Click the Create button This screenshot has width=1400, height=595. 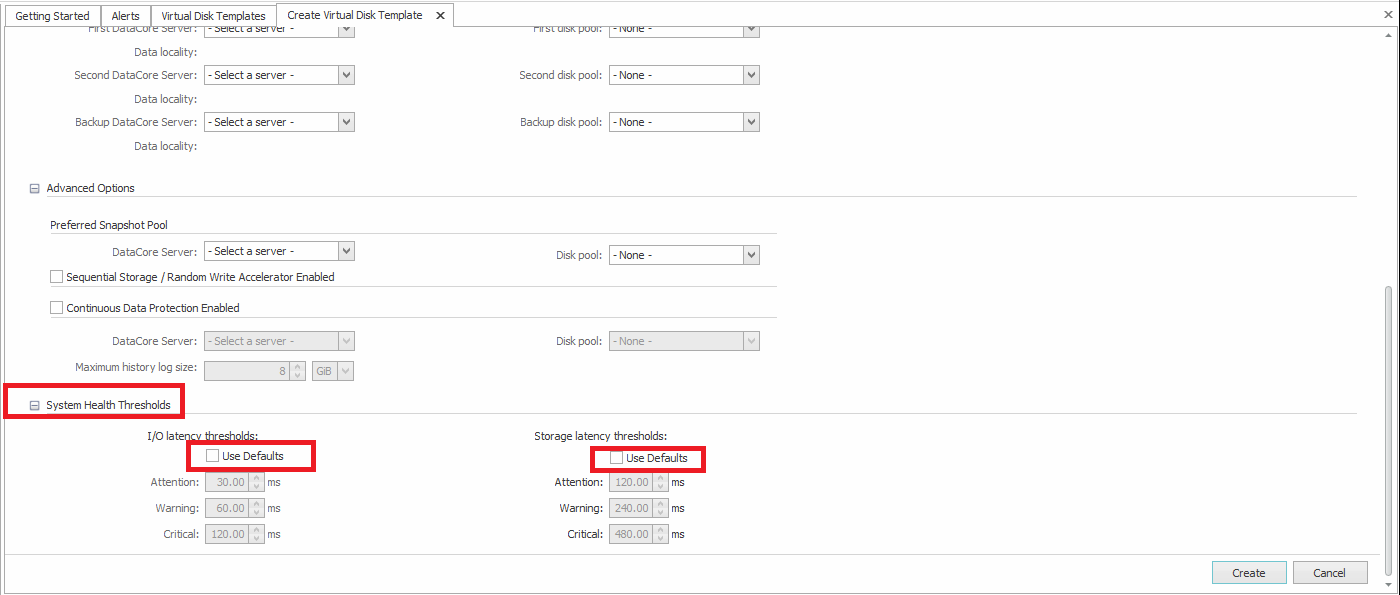1248,573
